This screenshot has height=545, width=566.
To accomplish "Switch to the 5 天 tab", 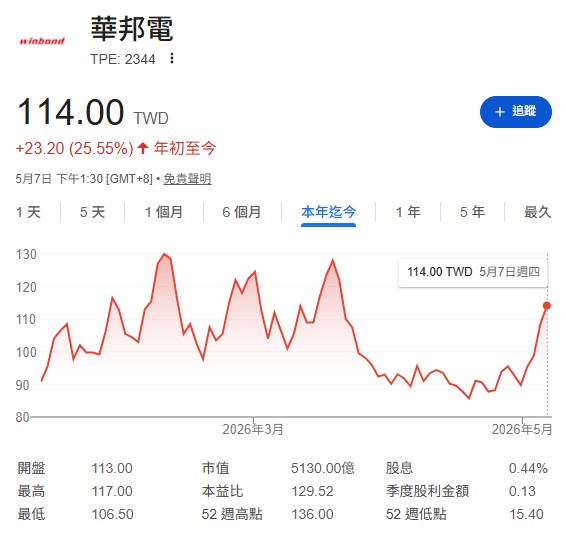I will 92,212.
